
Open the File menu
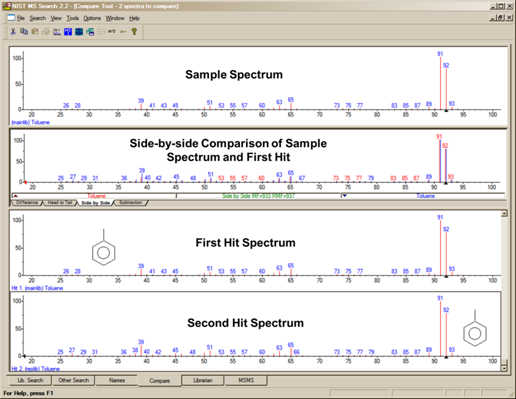tap(21, 18)
